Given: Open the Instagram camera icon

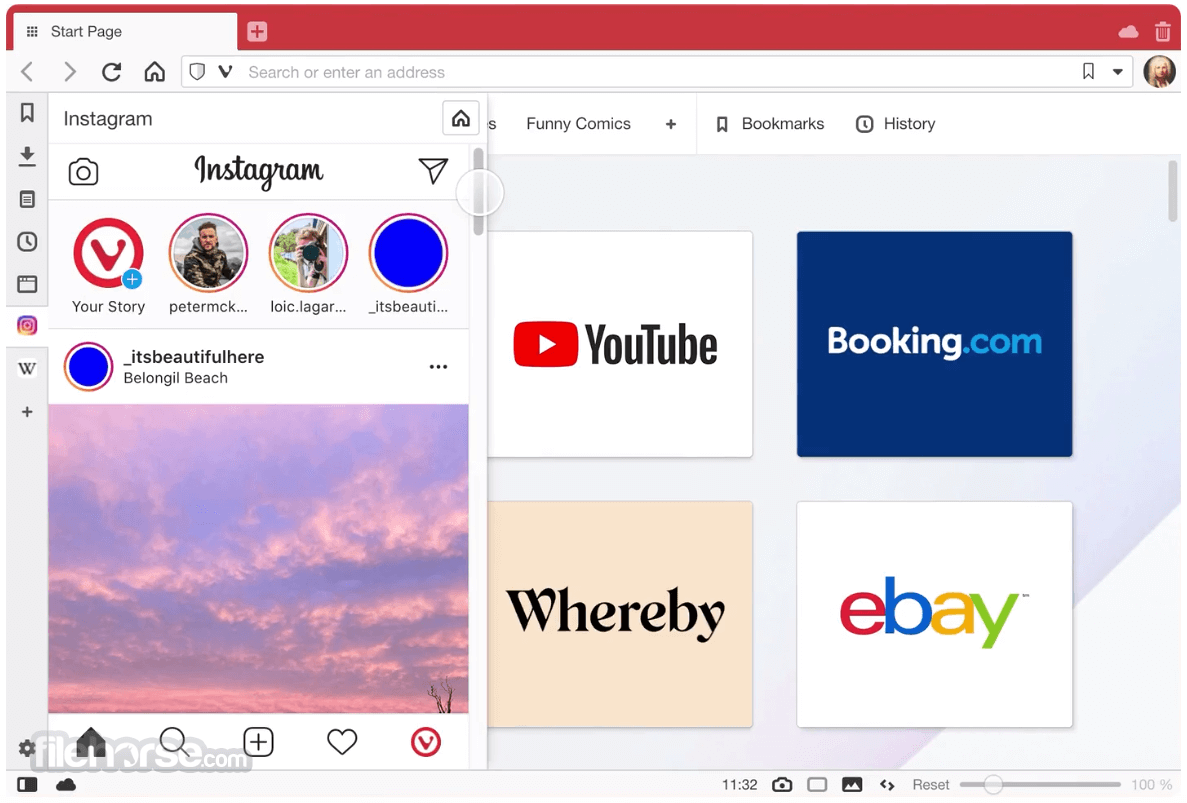Looking at the screenshot, I should [83, 172].
